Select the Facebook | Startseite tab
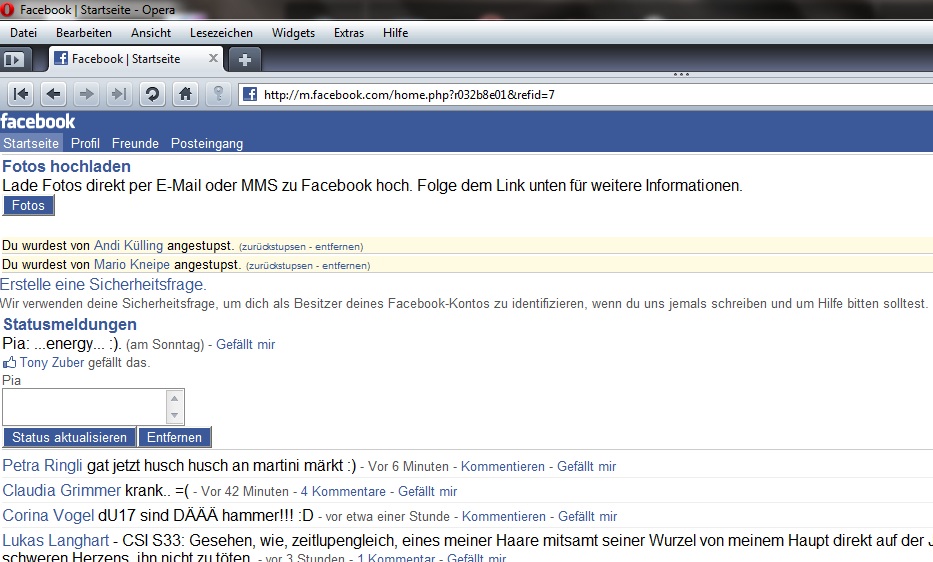Screen dimensions: 933x562 point(136,58)
